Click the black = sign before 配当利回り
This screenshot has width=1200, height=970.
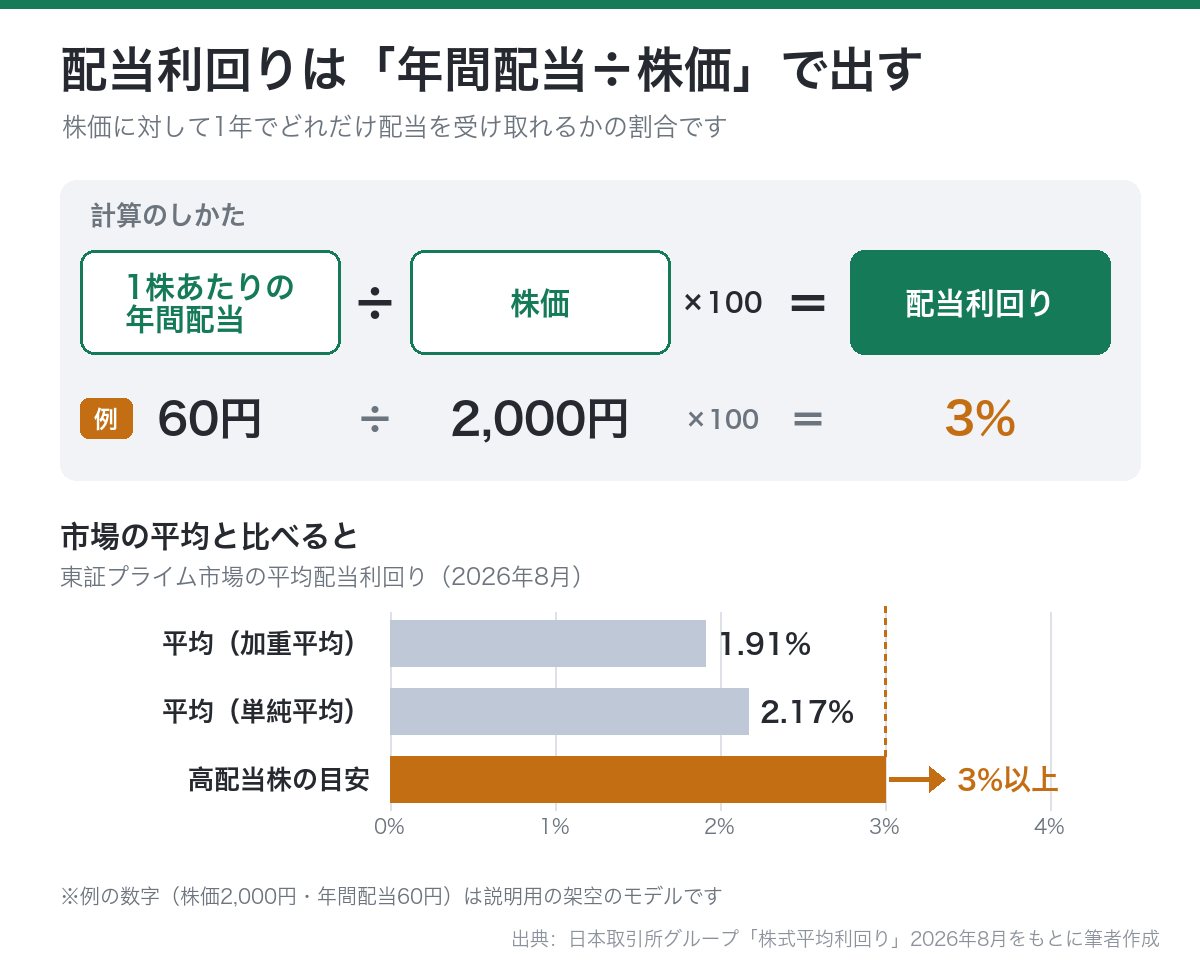(x=808, y=302)
